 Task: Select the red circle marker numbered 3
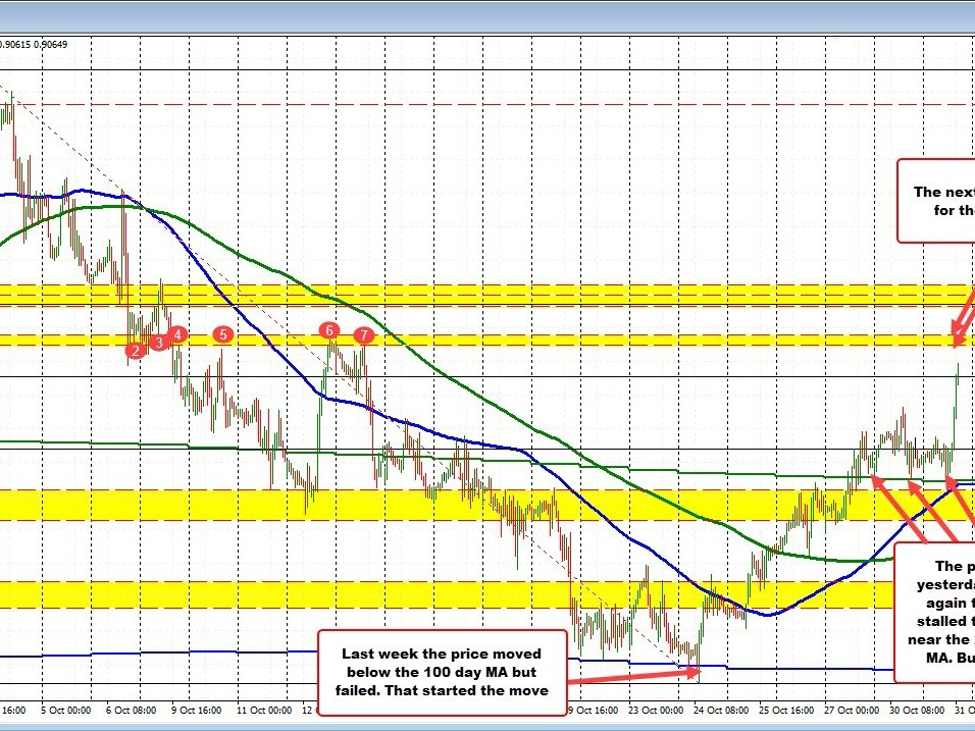[159, 343]
